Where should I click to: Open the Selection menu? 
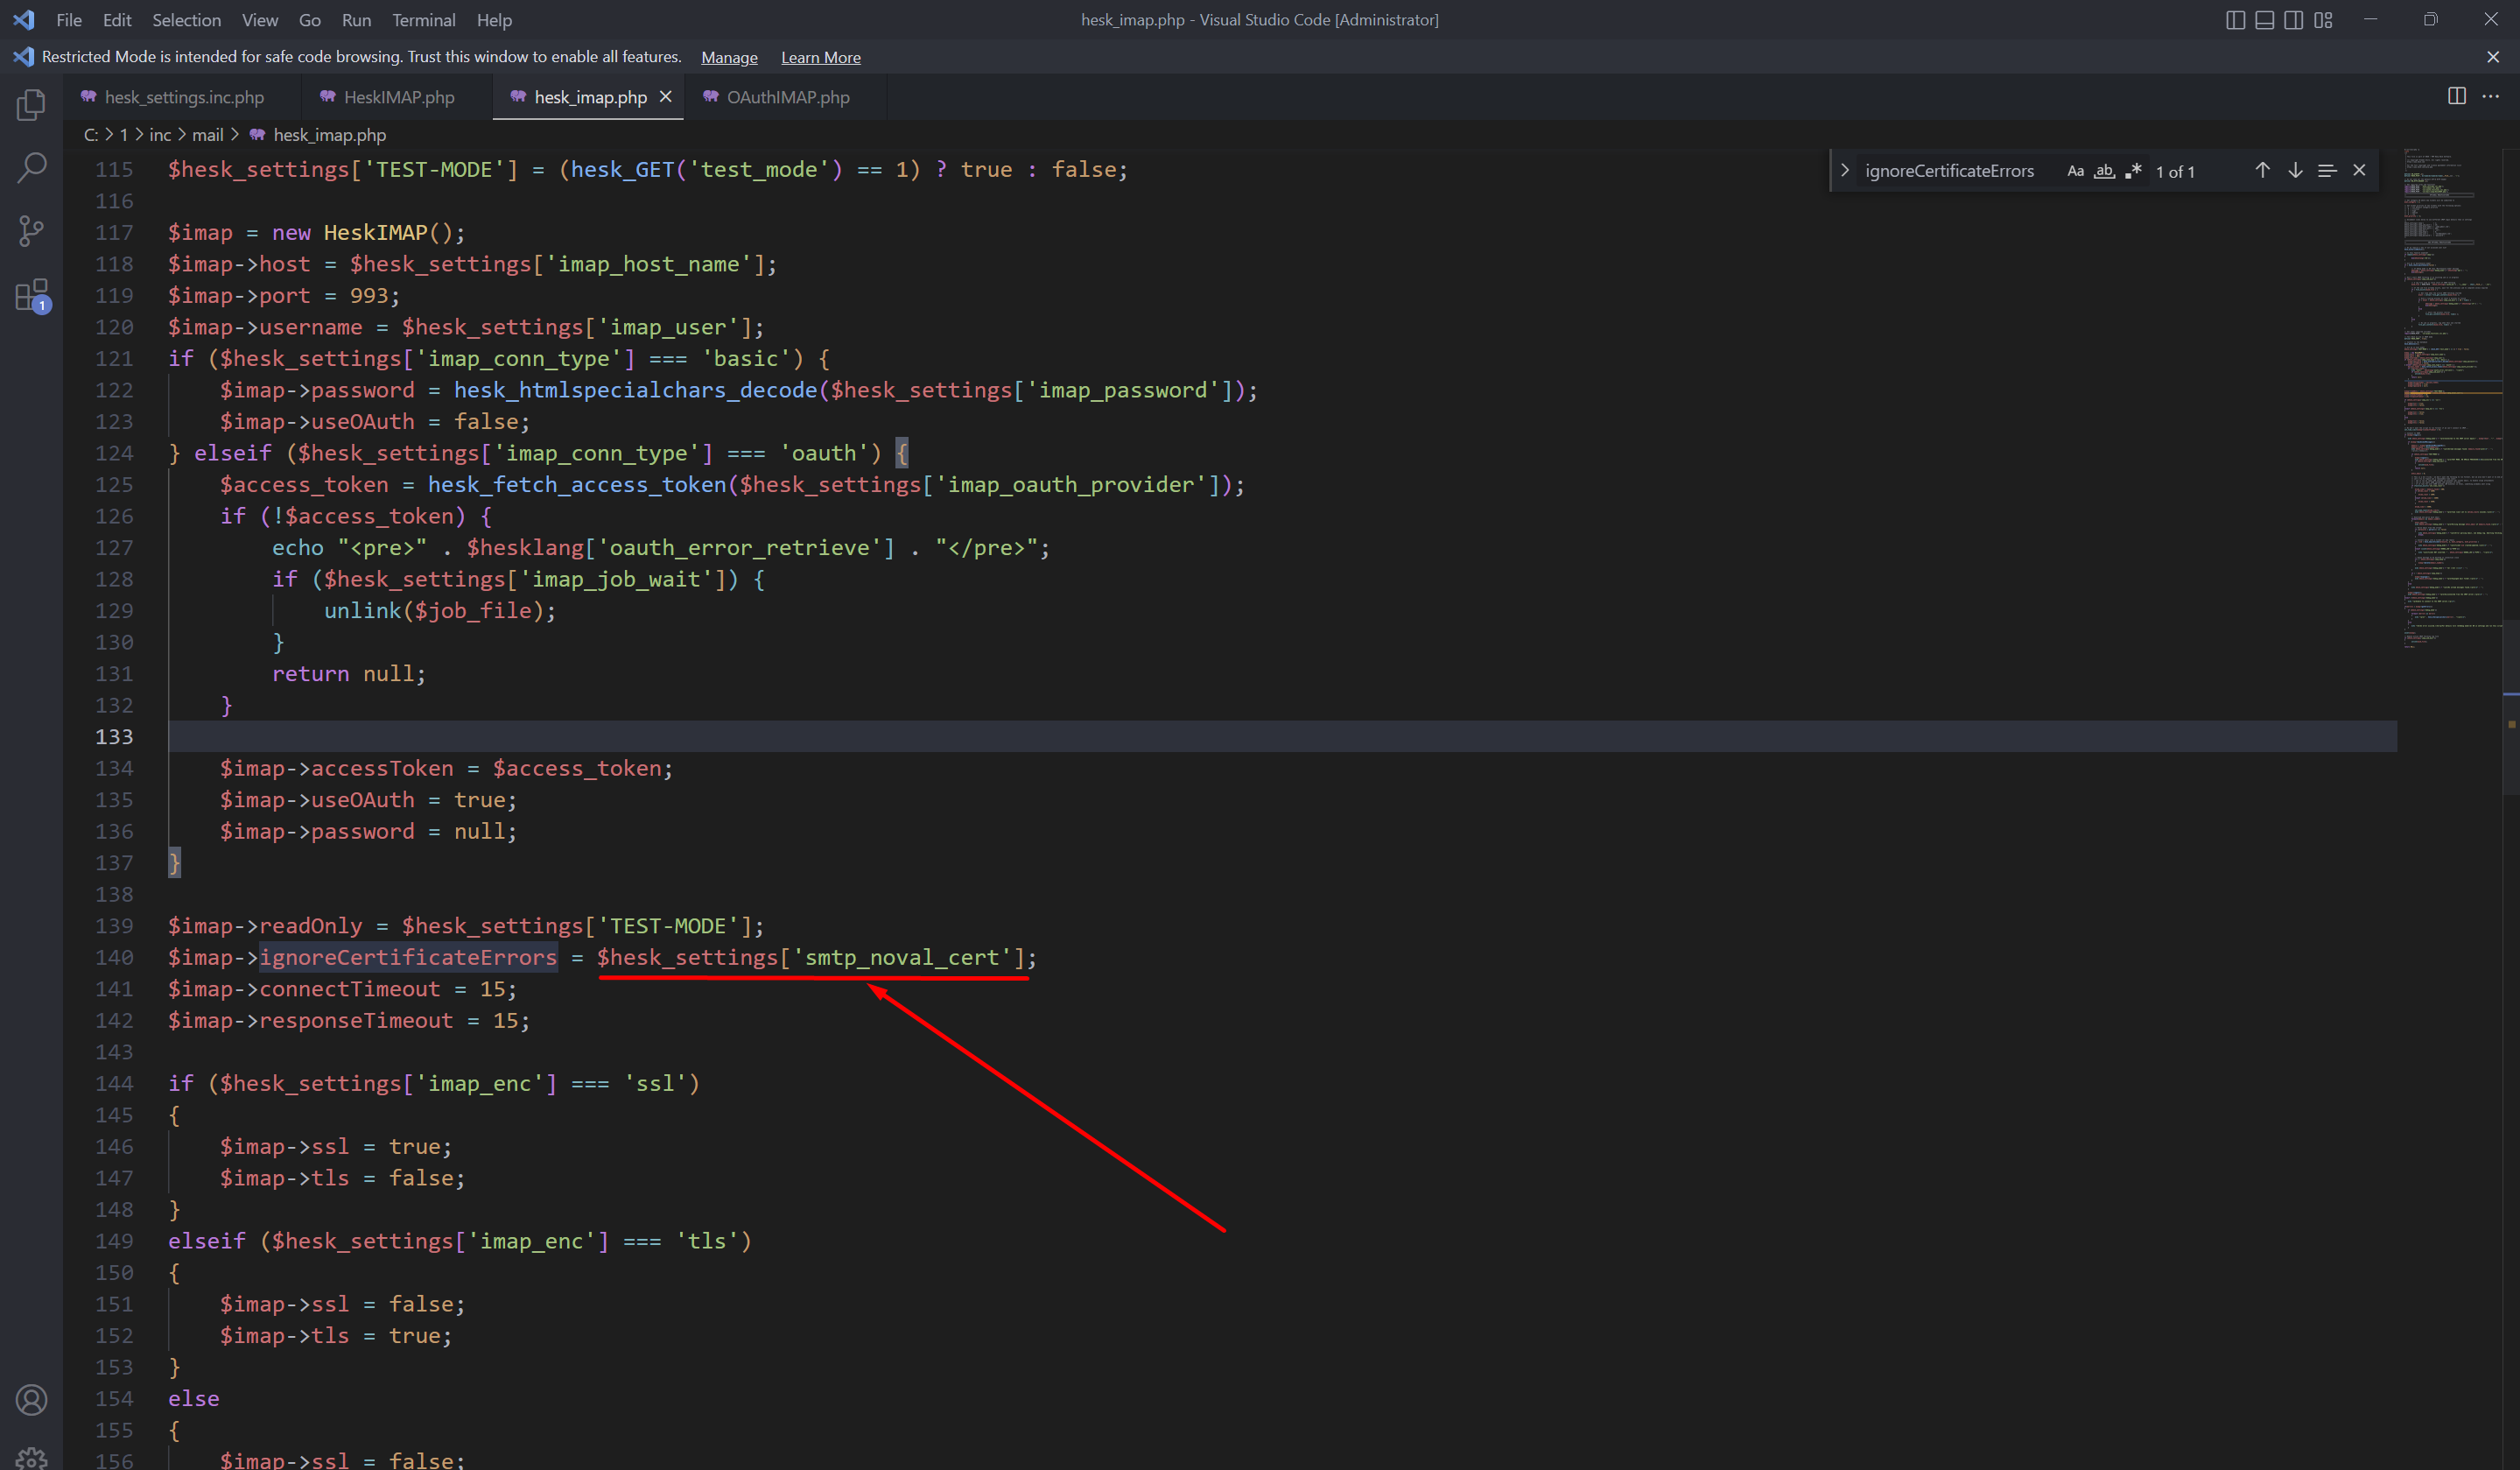click(186, 20)
